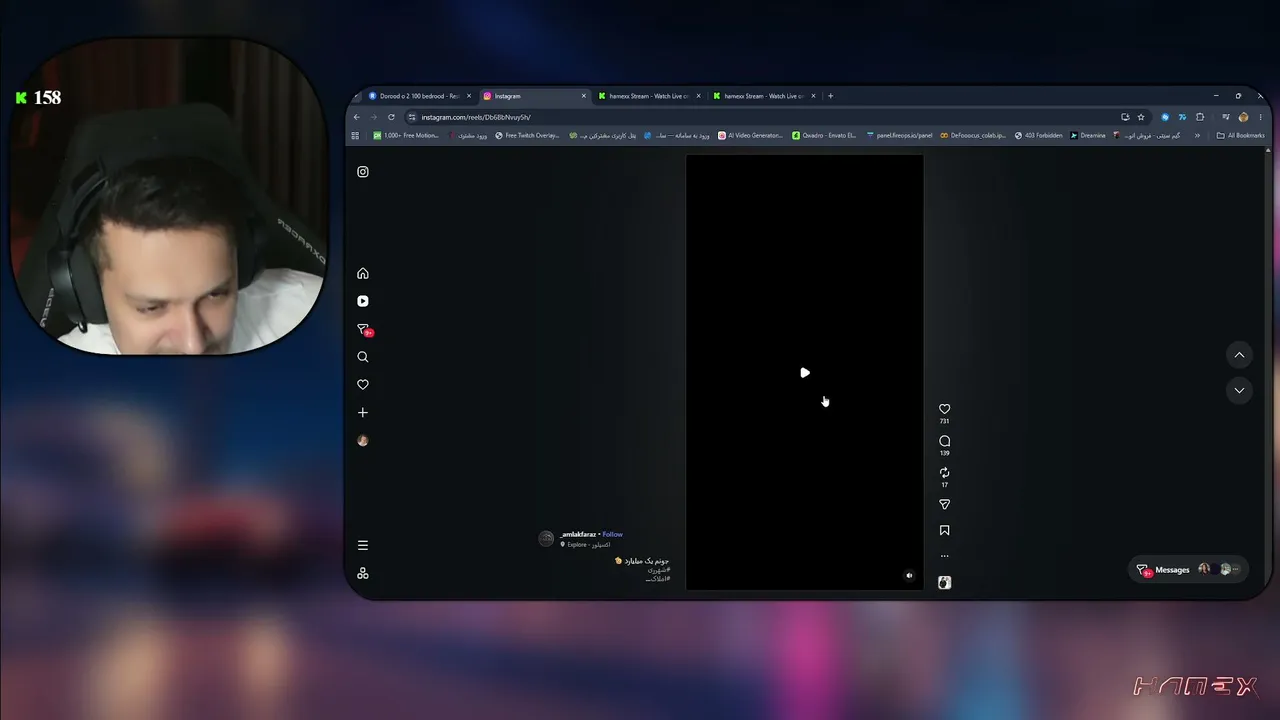Open notifications heart in sidebar
The image size is (1280, 720).
[x=363, y=385]
